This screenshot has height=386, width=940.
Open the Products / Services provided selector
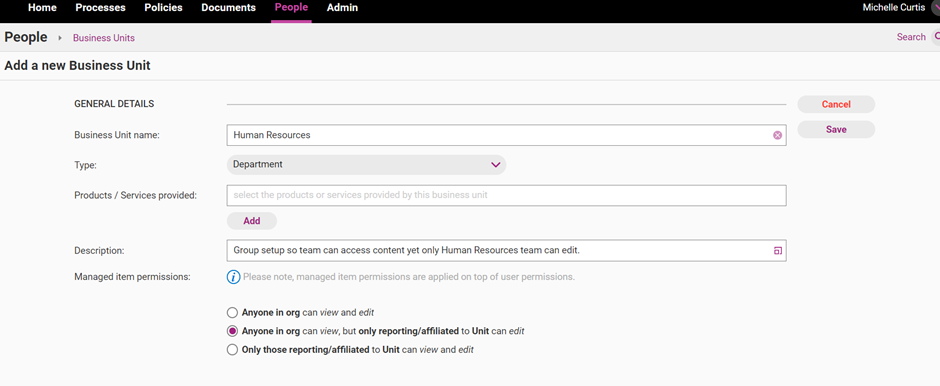pyautogui.click(x=507, y=195)
